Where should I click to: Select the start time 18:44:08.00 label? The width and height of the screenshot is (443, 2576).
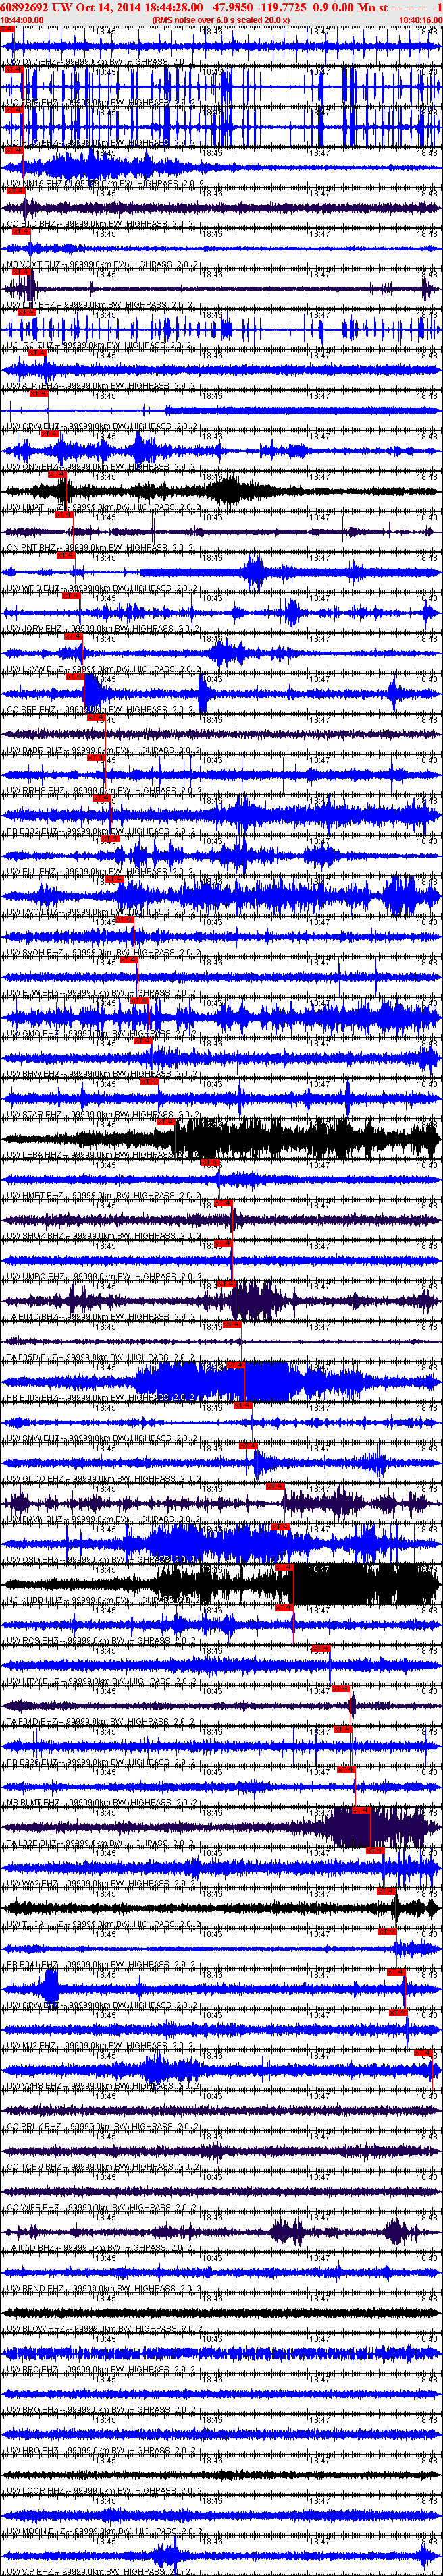[22, 19]
